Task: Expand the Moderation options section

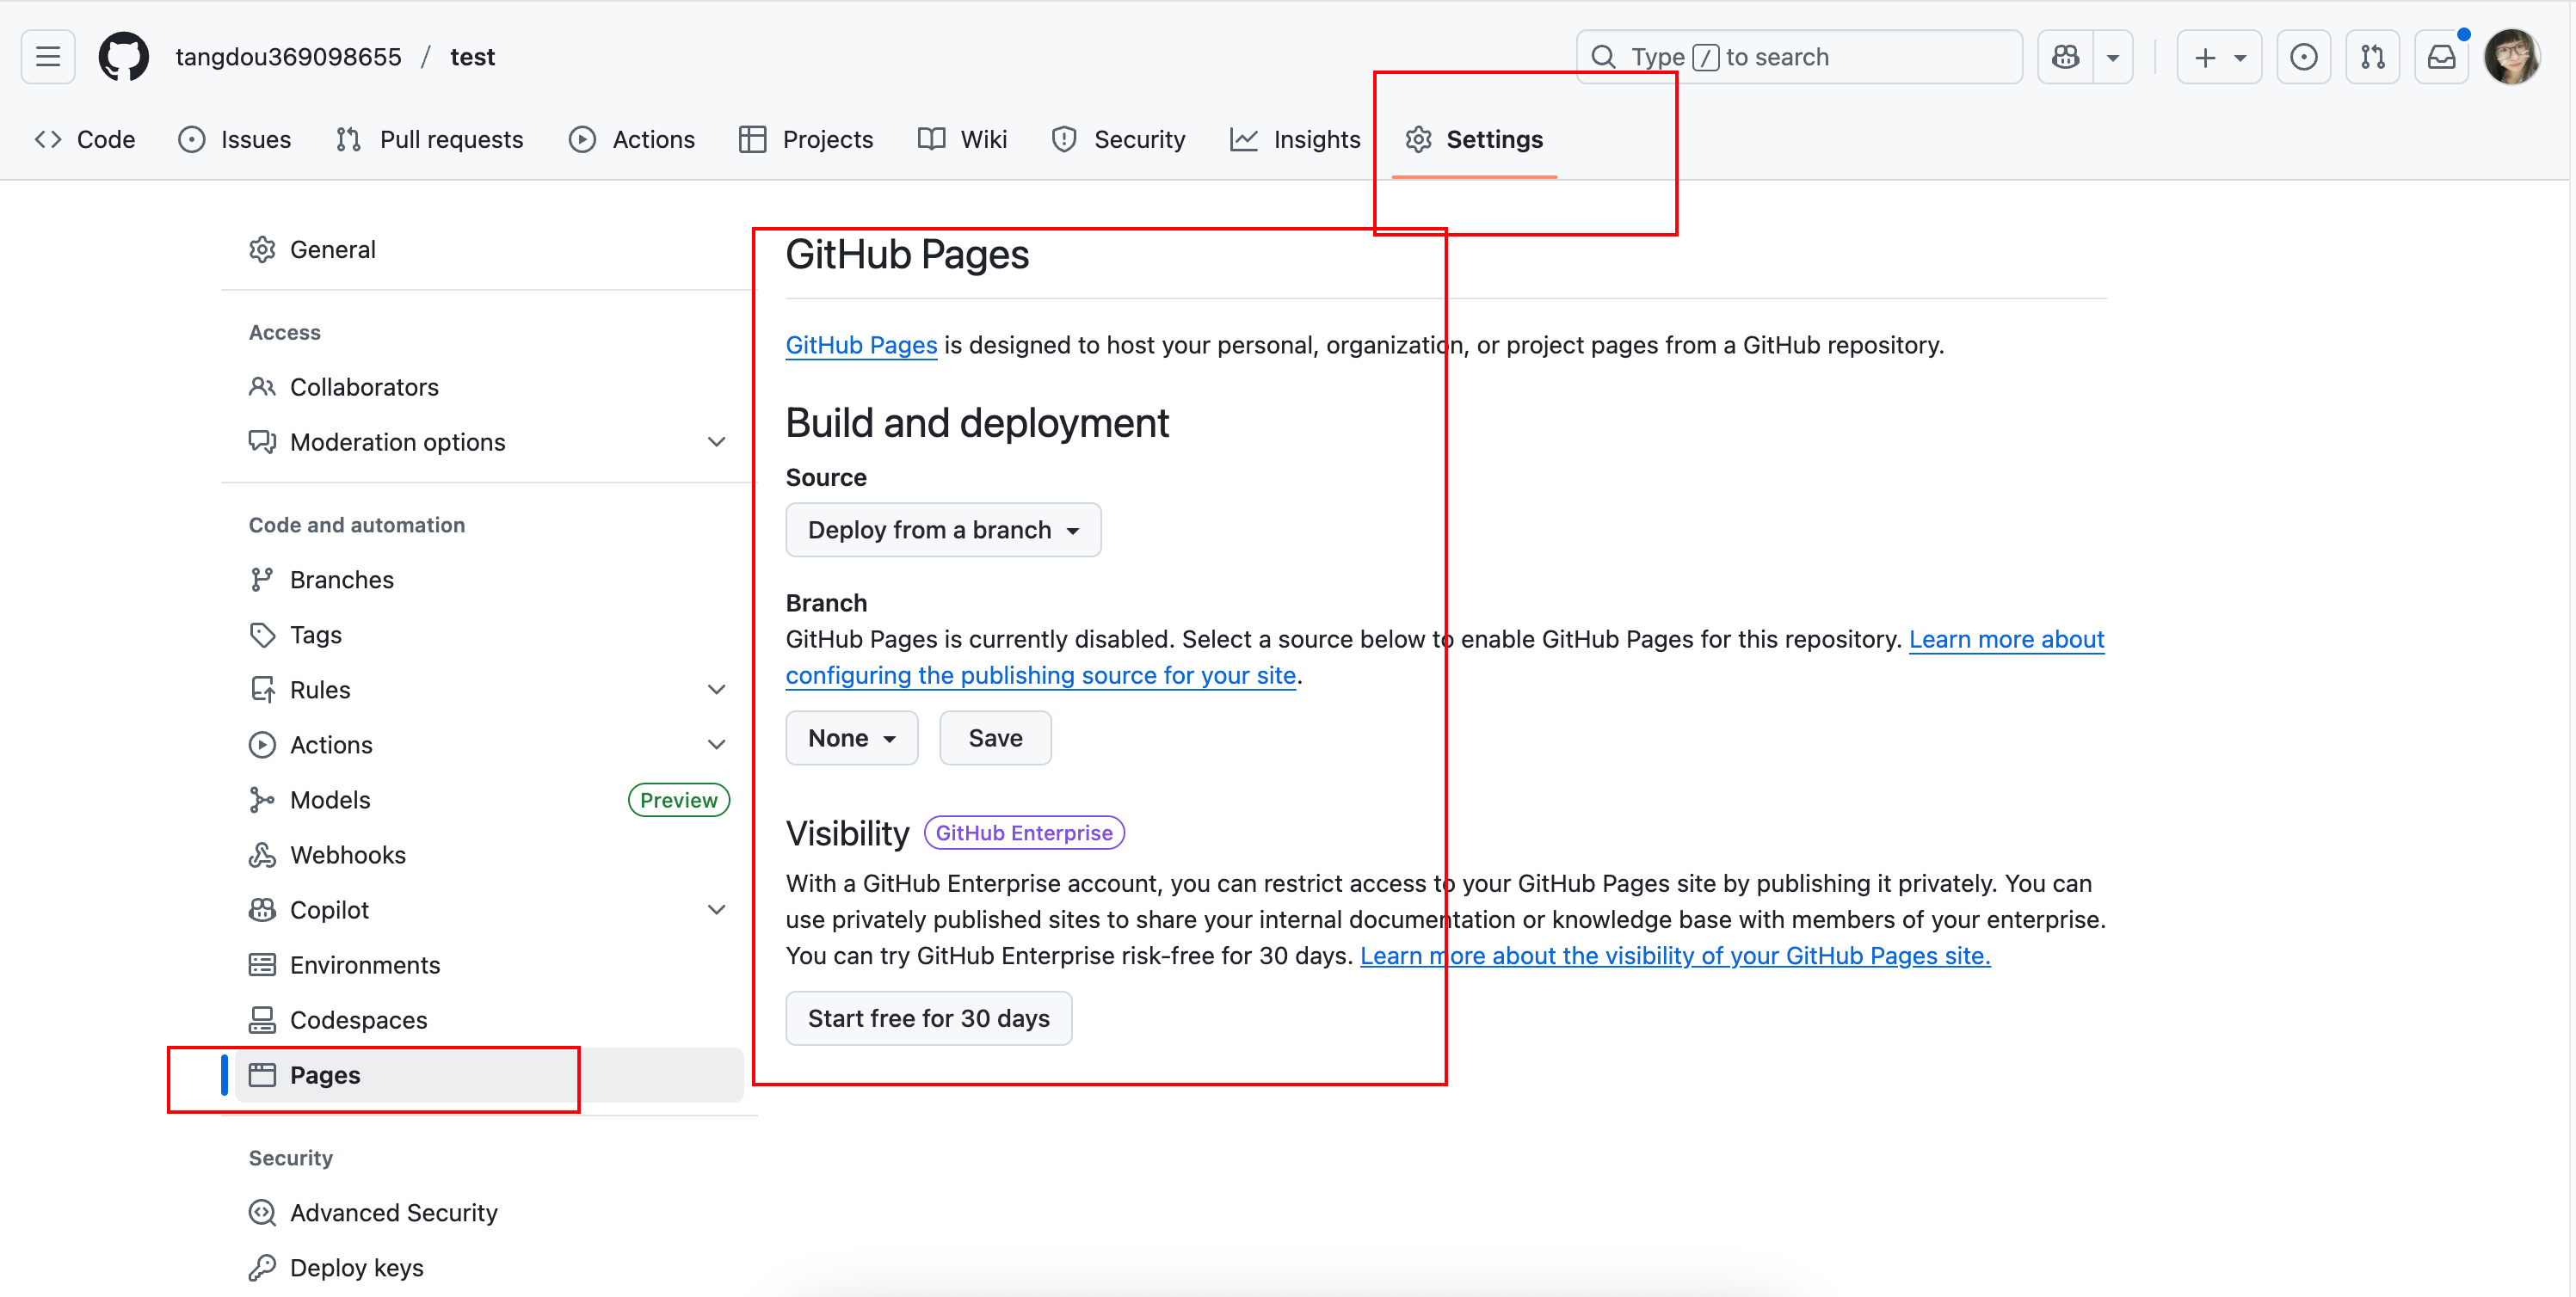Action: 716,442
